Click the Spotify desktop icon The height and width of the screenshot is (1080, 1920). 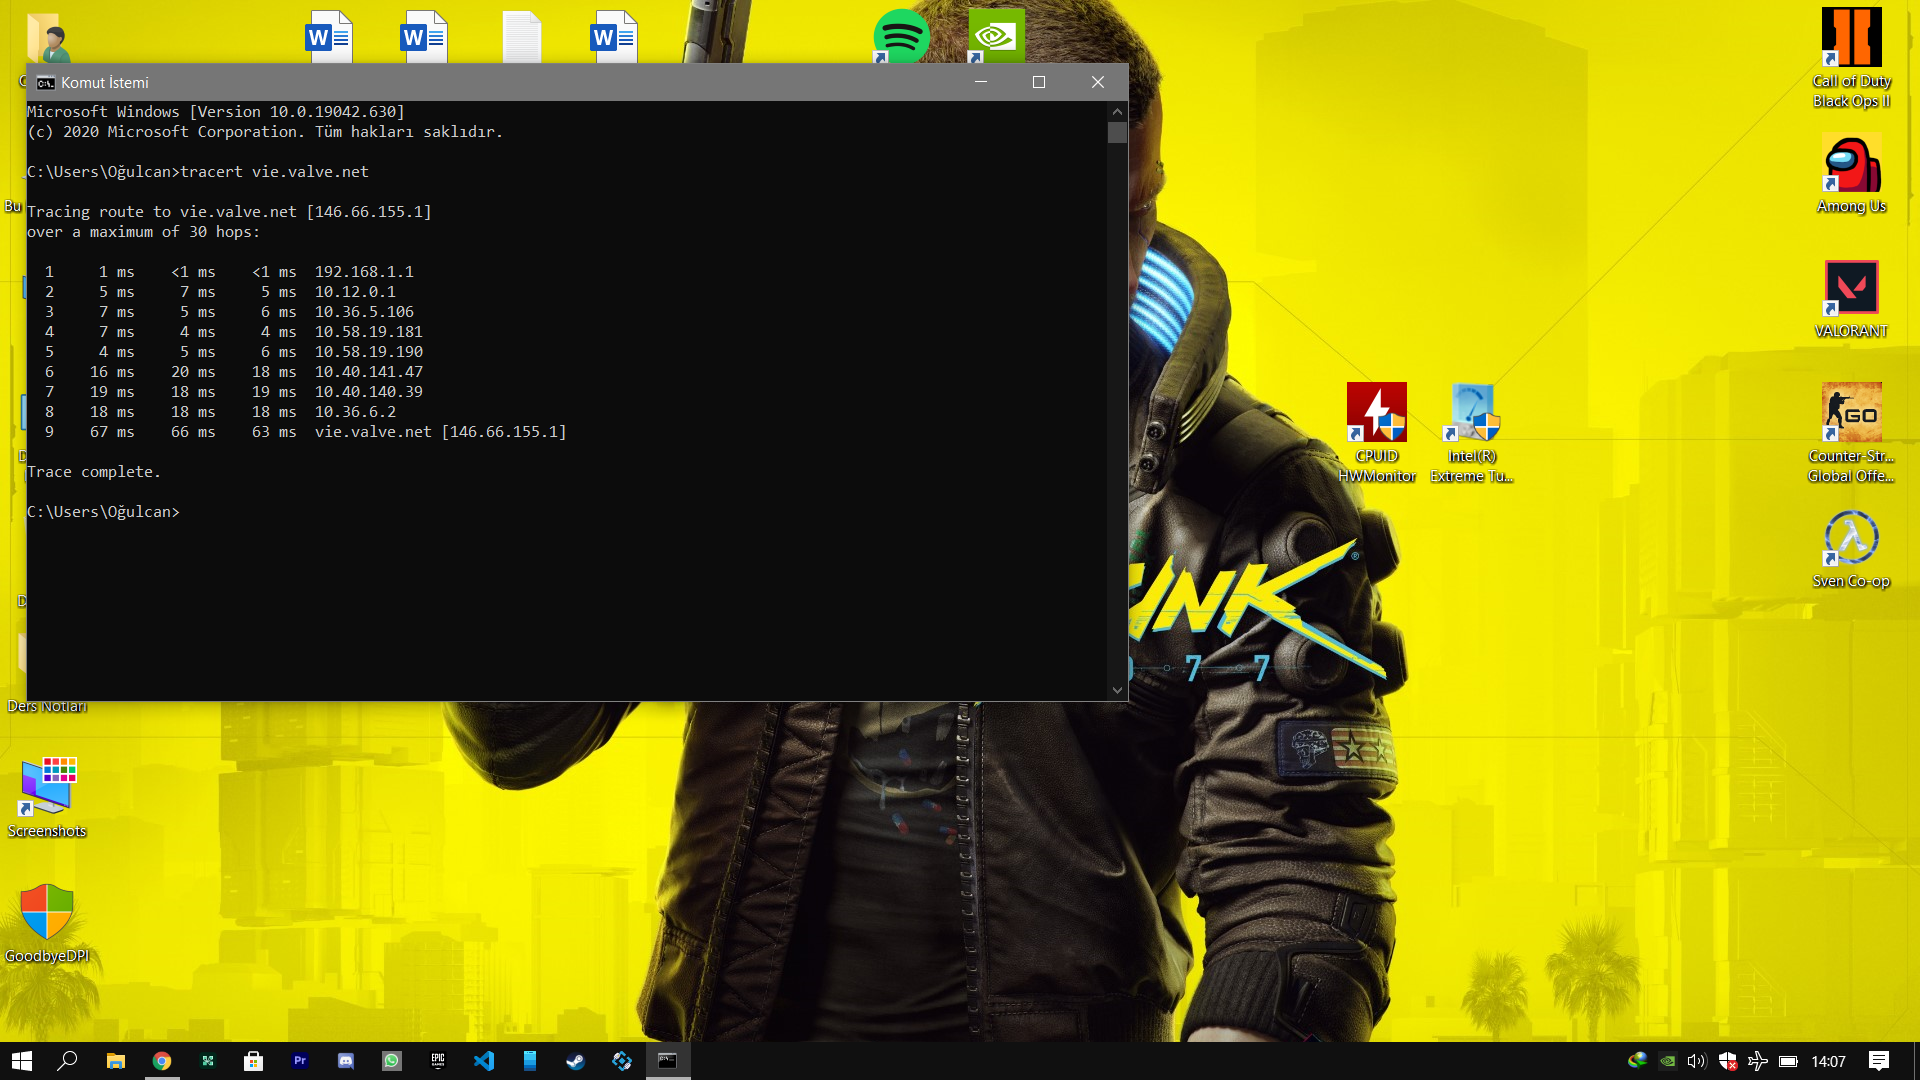point(901,36)
